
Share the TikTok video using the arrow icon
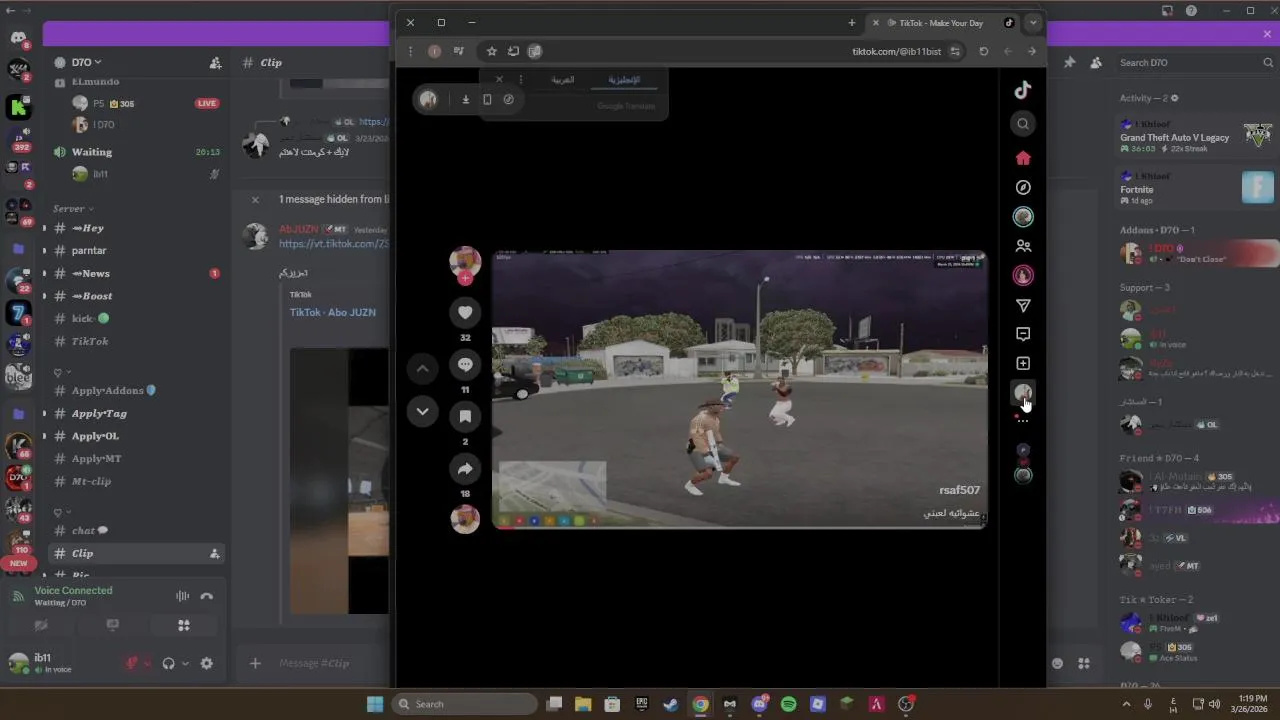pos(465,468)
